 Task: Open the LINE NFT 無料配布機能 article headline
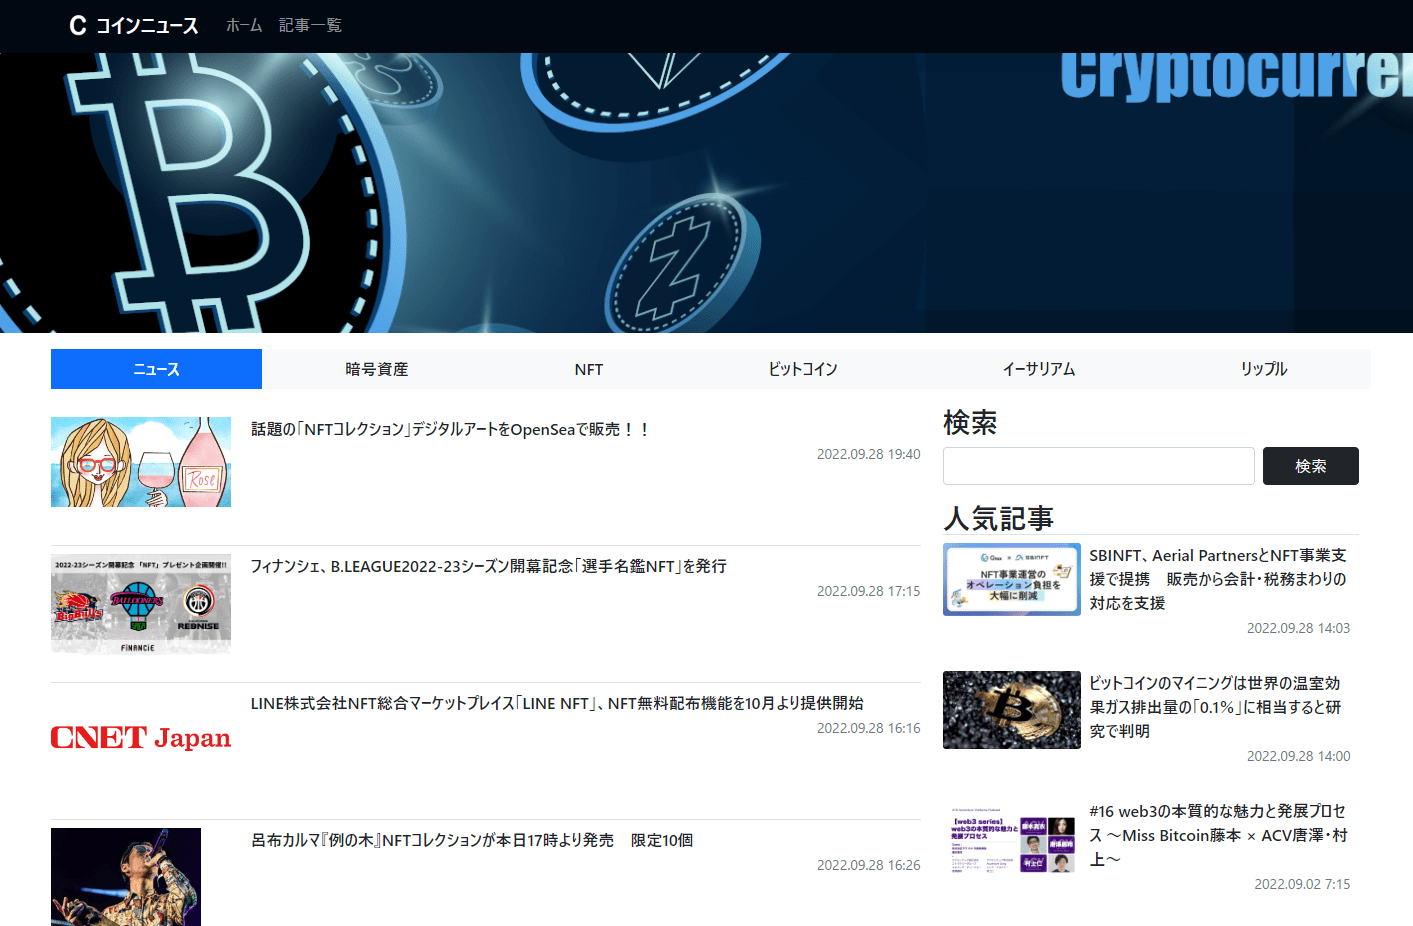(557, 703)
